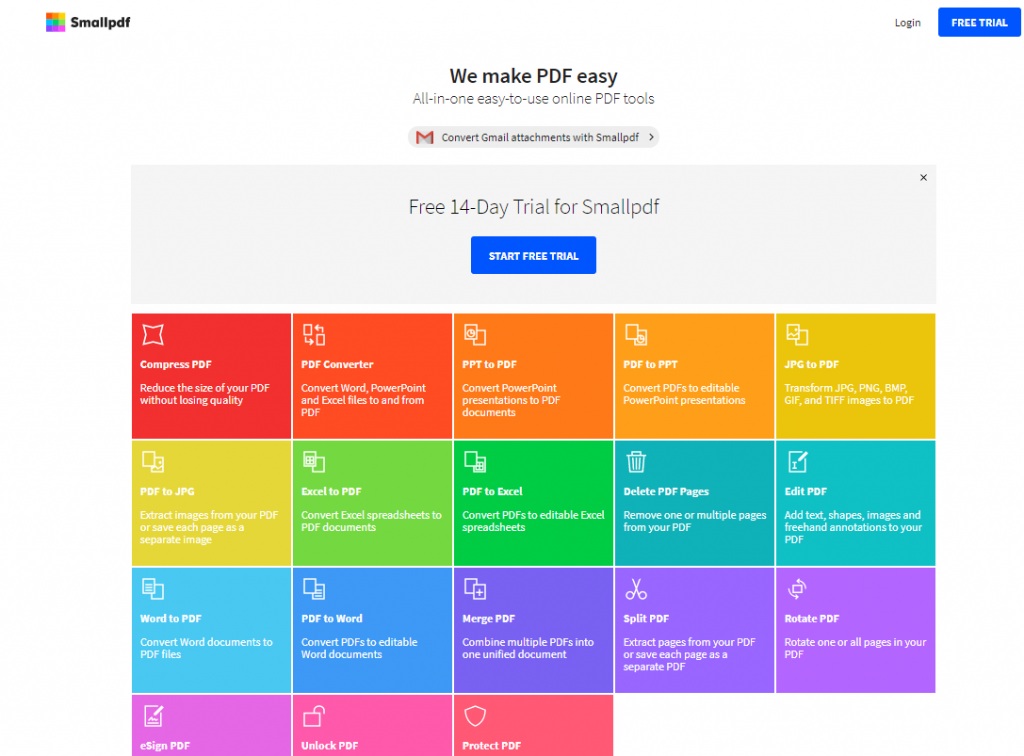Image resolution: width=1024 pixels, height=756 pixels.
Task: Click 'Extract images from your PDF' description
Action: 209,527
